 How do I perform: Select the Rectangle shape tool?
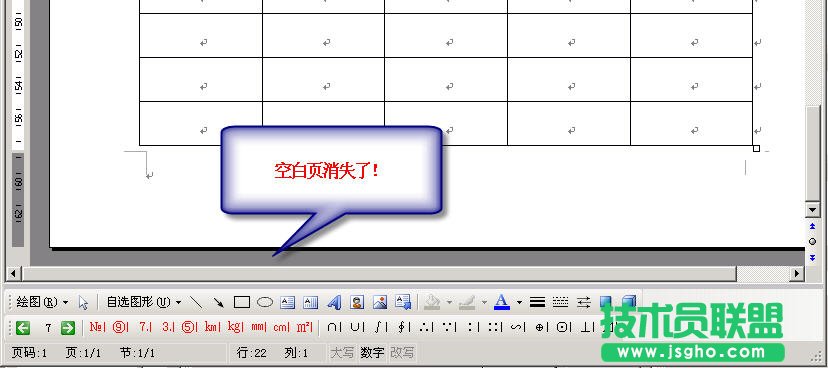(242, 303)
